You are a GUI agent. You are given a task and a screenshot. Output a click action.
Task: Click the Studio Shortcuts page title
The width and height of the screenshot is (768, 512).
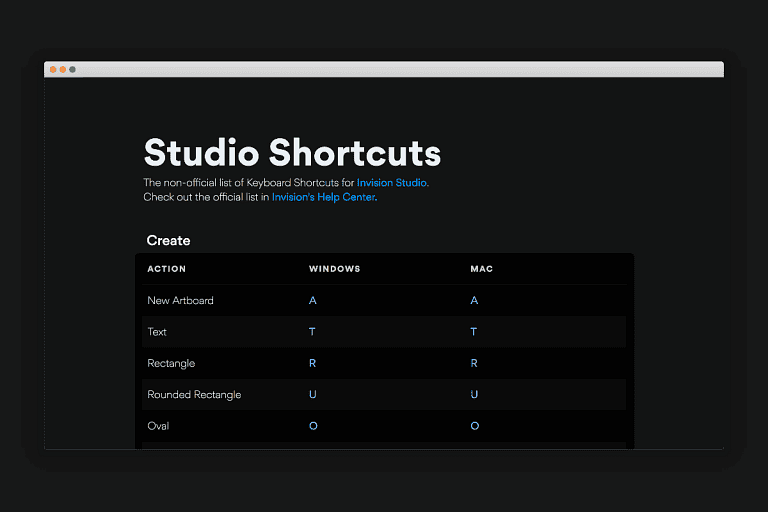click(292, 153)
